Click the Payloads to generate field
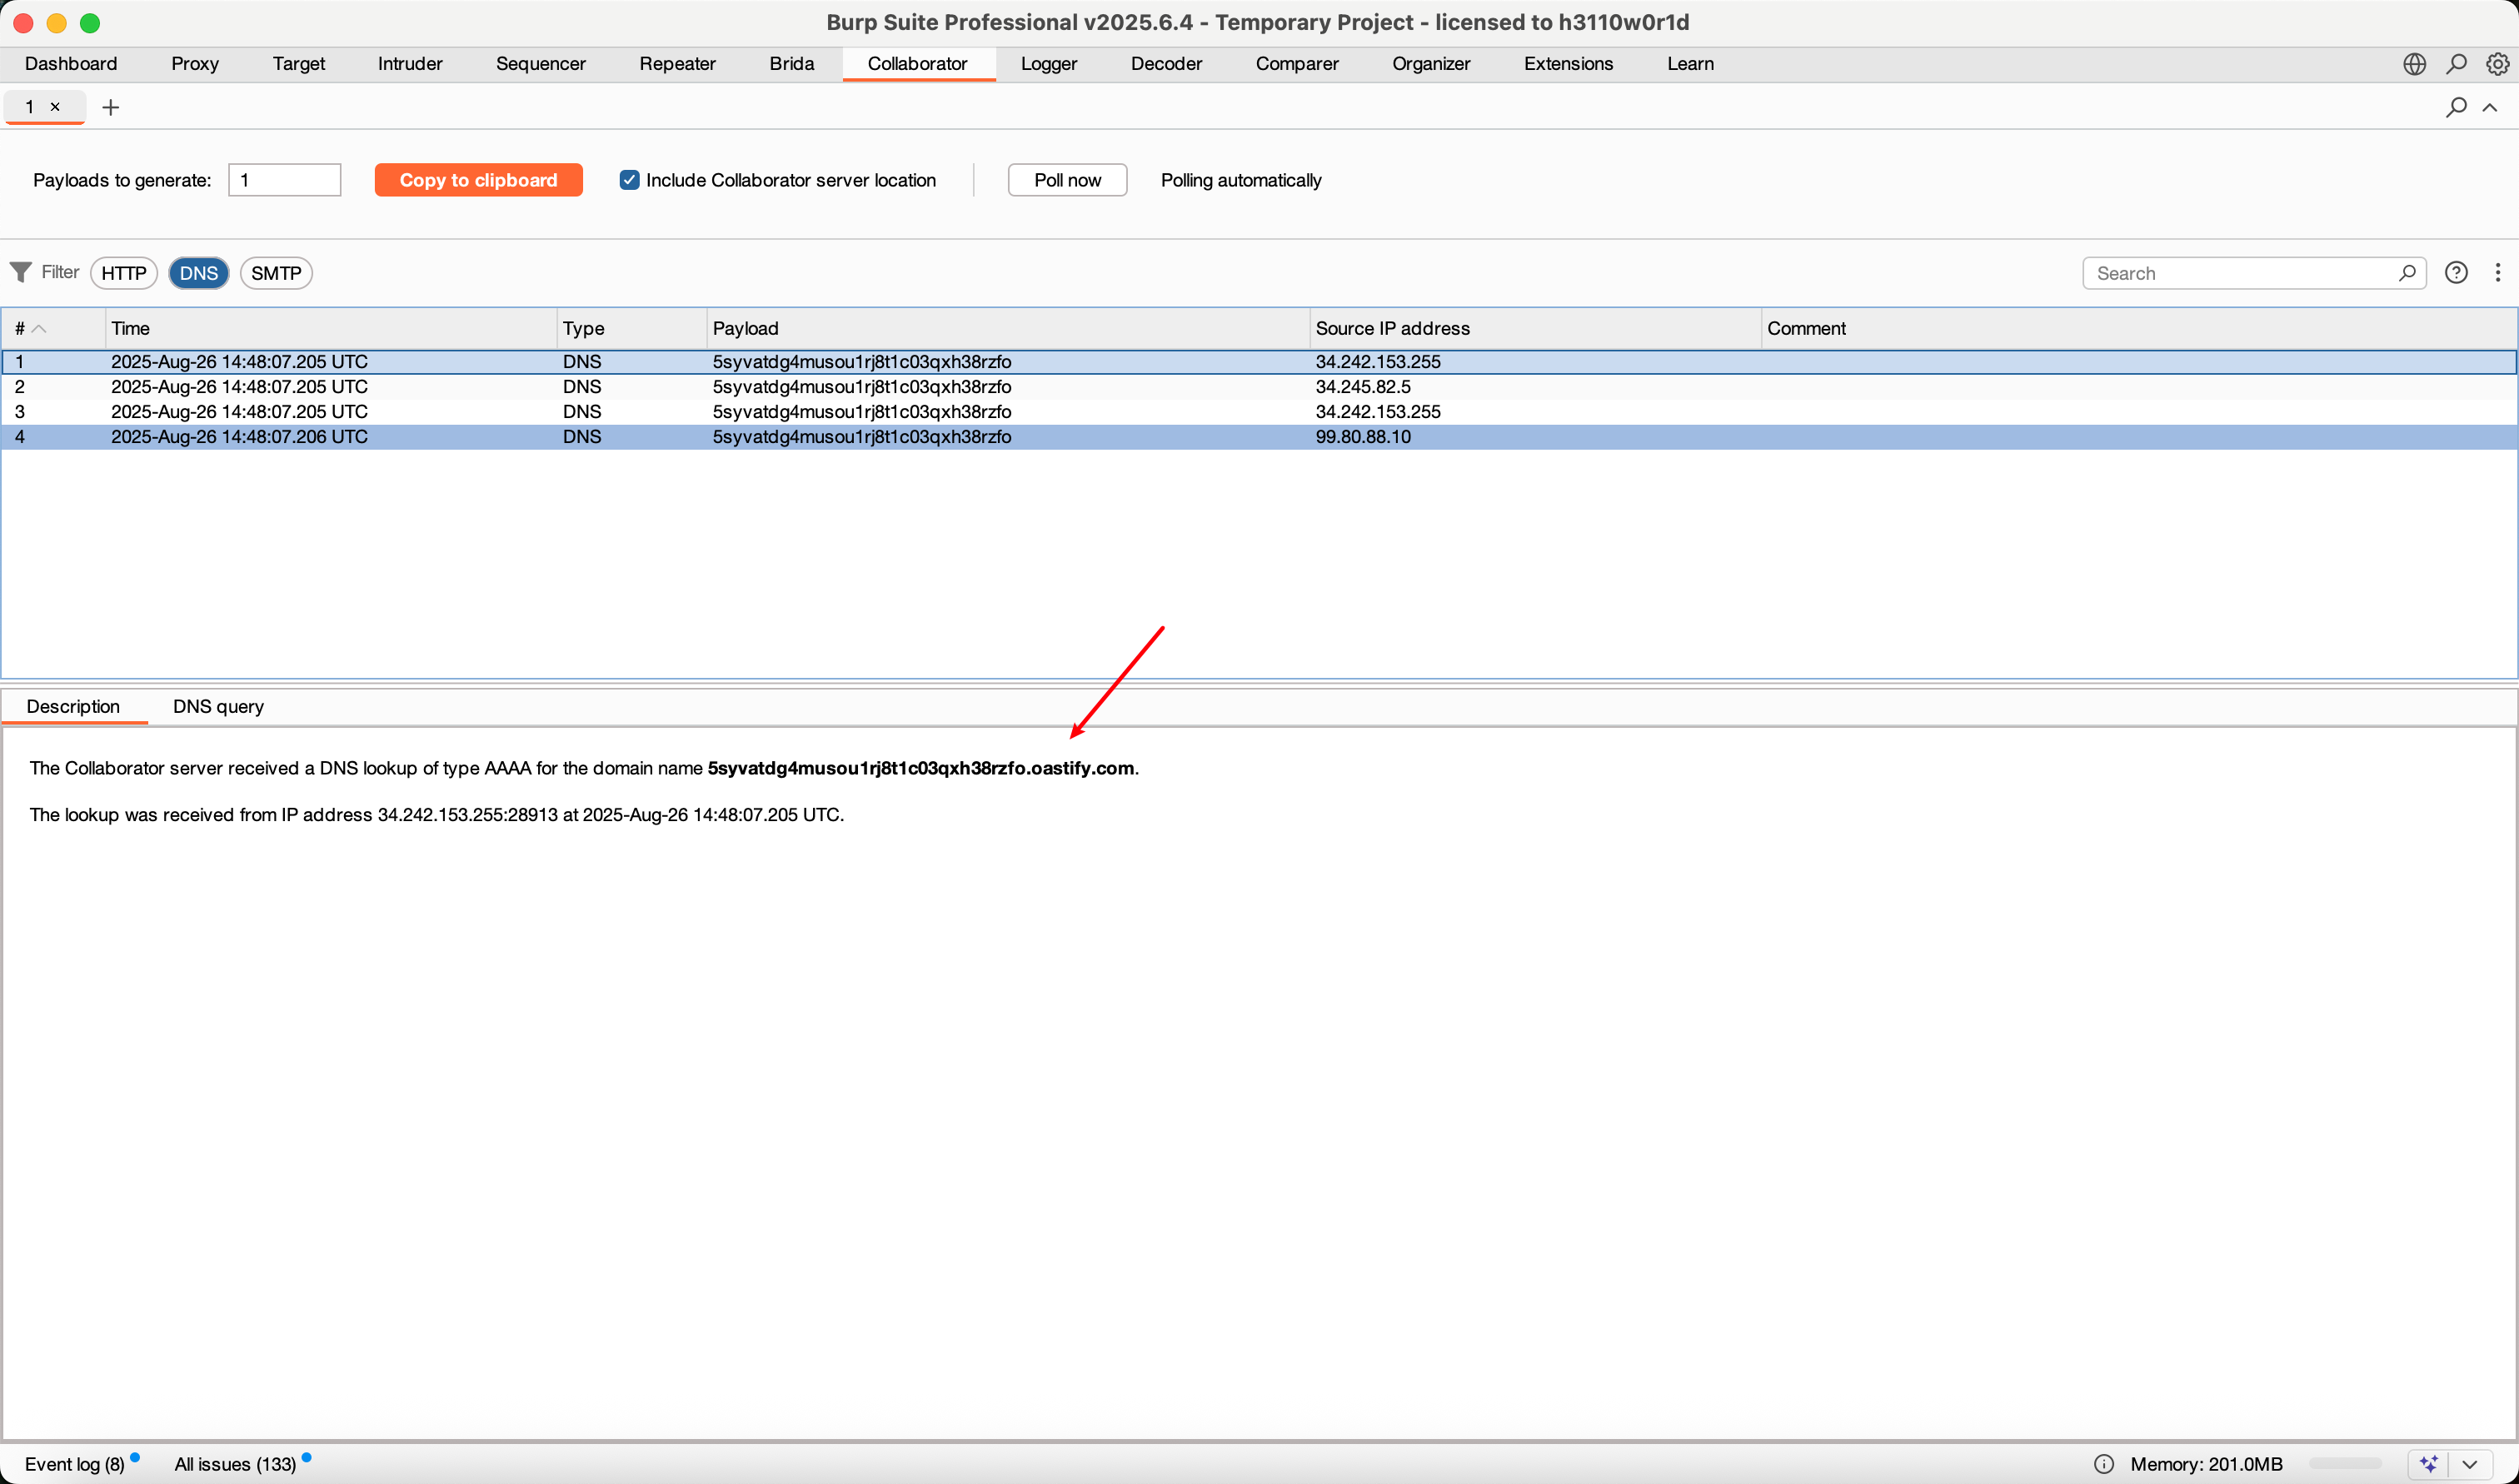Screen dimensions: 2519x1484 click(284, 180)
